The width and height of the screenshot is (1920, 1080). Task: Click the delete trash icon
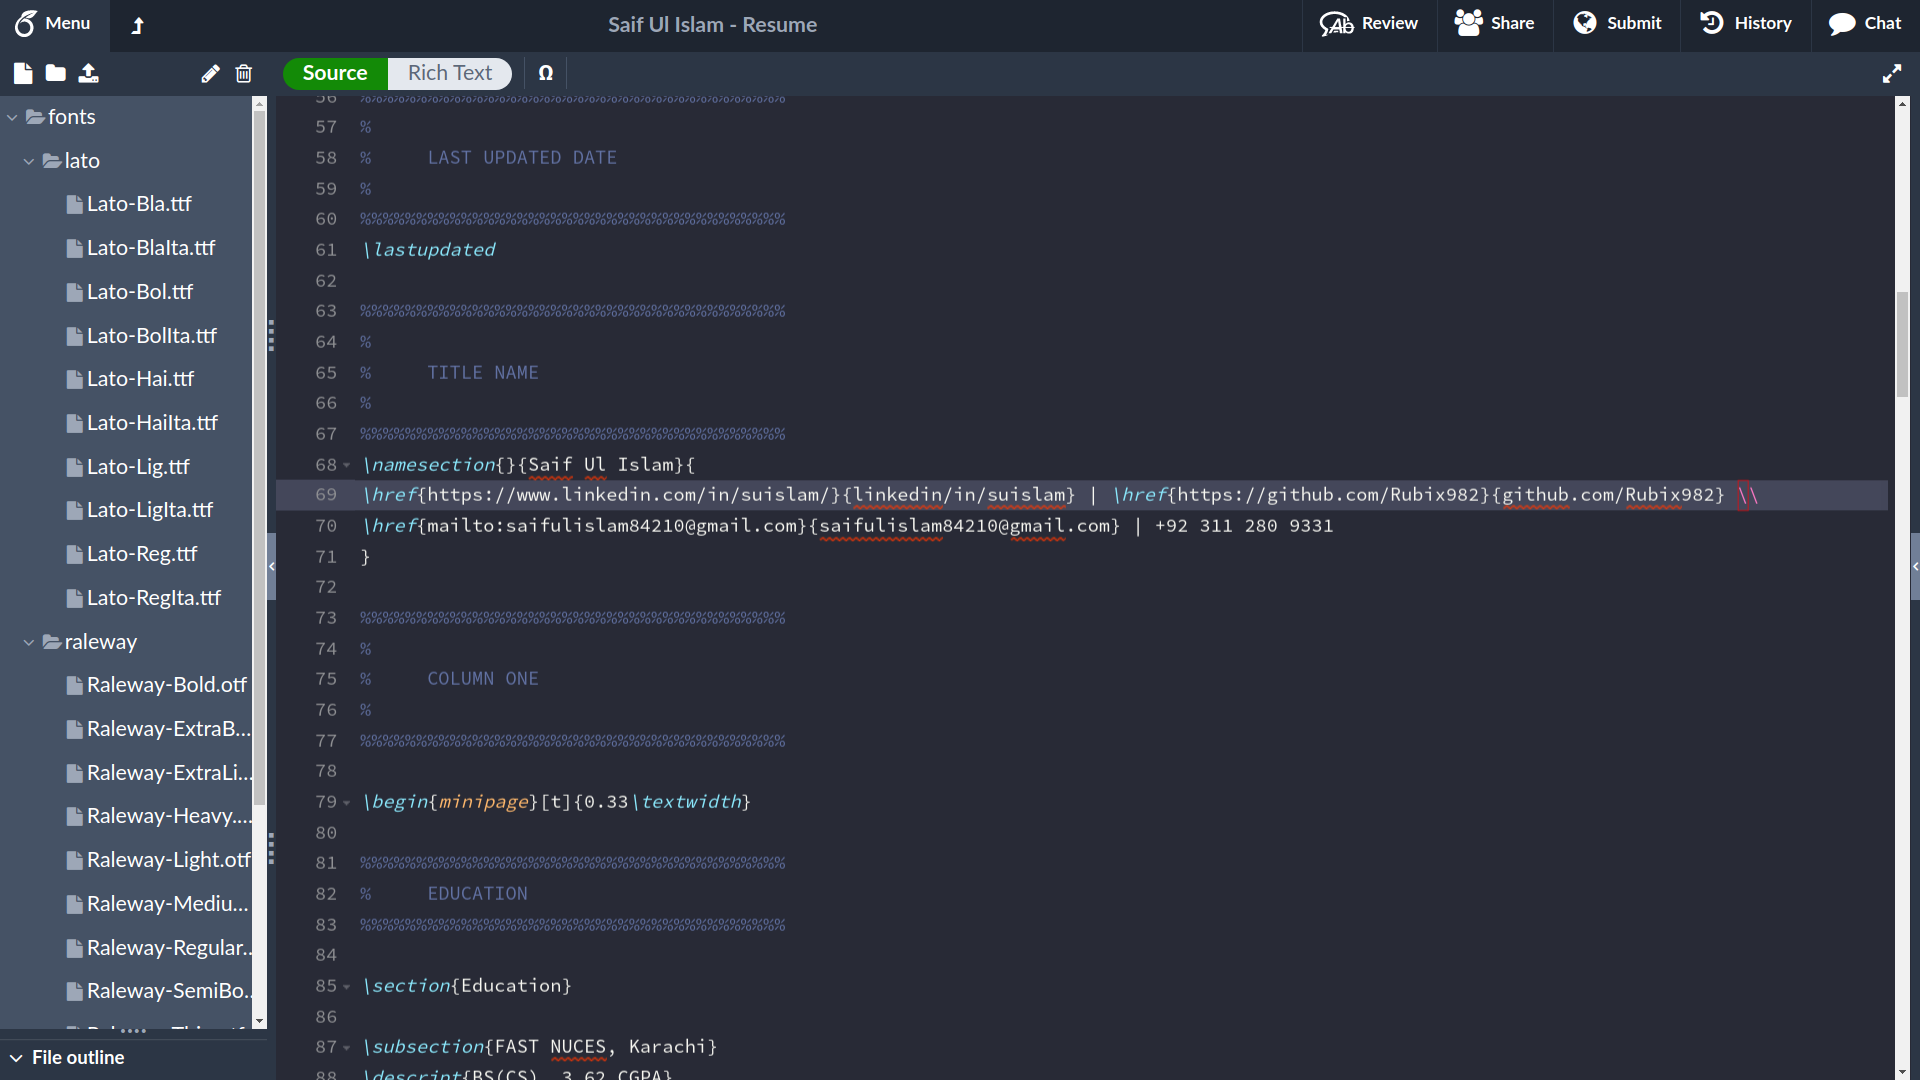click(x=244, y=73)
